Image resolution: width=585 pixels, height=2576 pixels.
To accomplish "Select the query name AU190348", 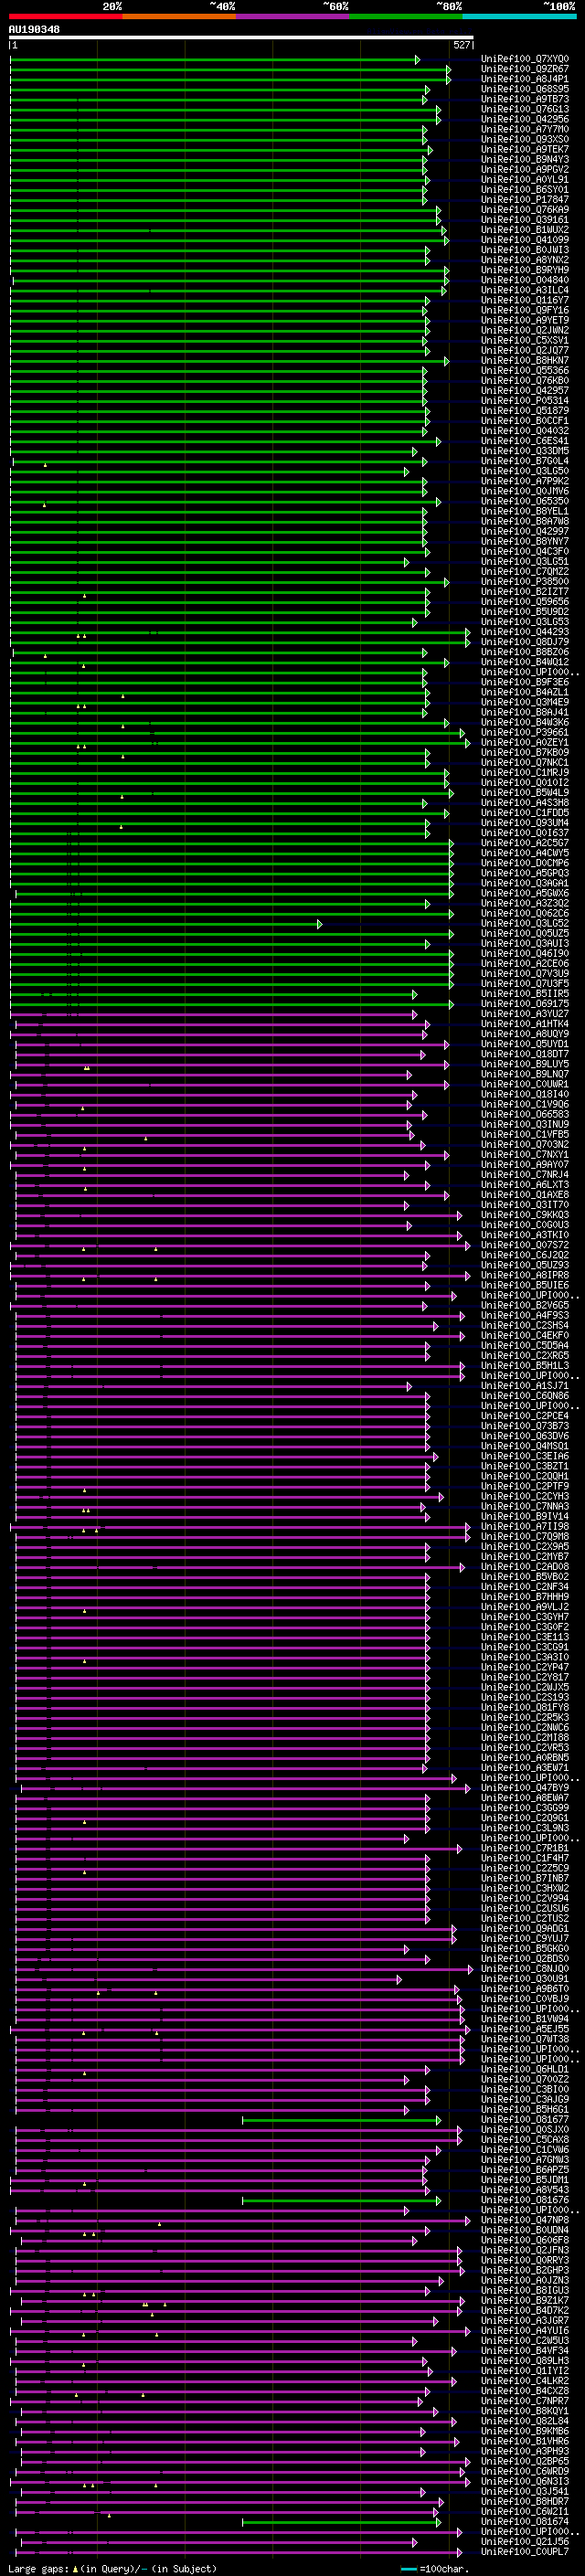I will click(34, 30).
